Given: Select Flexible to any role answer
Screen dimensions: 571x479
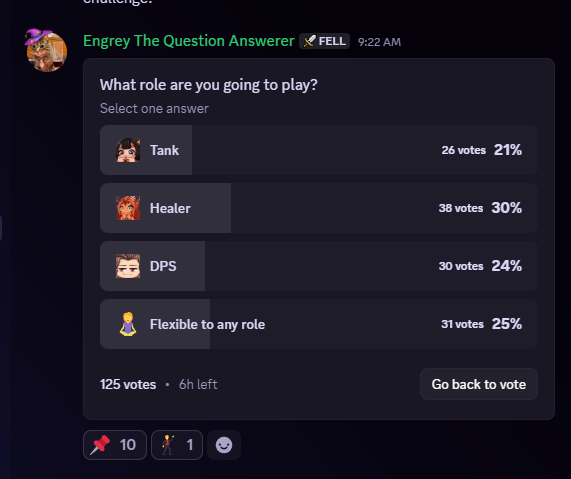Looking at the screenshot, I should point(319,324).
